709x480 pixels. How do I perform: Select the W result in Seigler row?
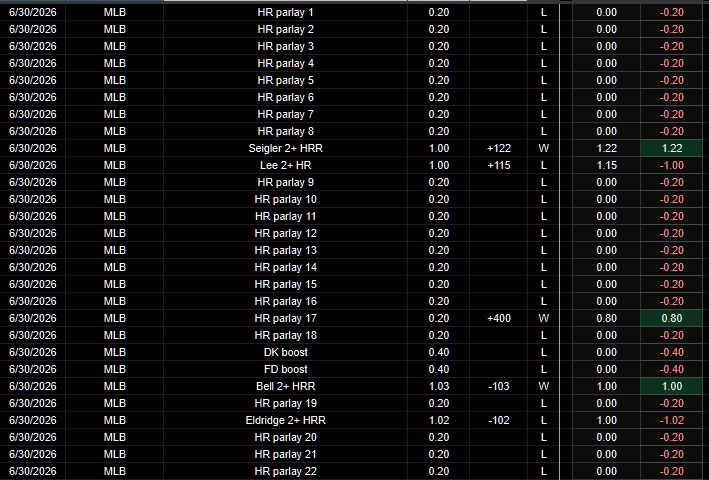click(x=544, y=148)
